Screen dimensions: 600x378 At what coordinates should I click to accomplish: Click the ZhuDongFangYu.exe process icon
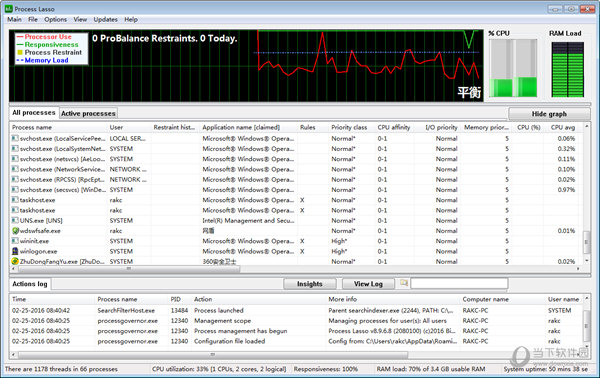point(15,261)
